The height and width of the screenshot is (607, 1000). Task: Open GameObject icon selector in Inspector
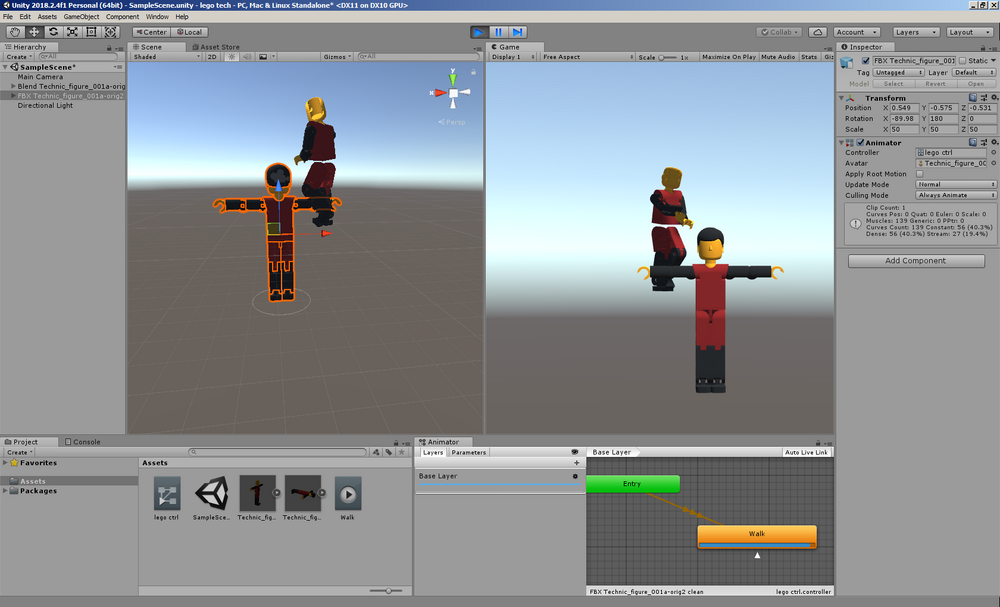847,62
